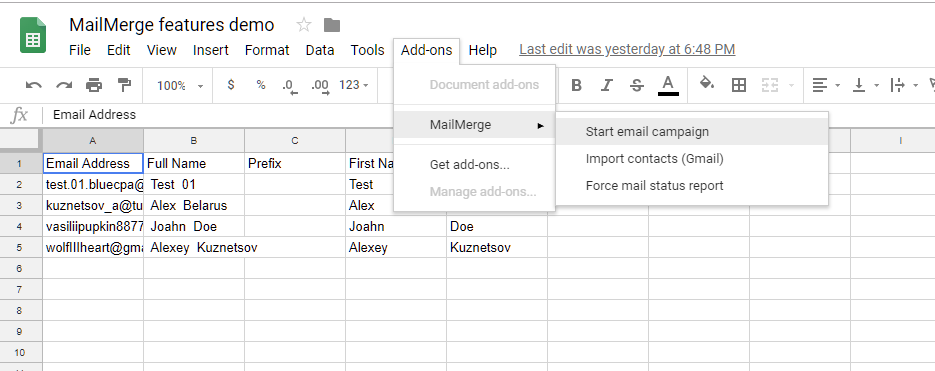Close the Add-ons menu
The width and height of the screenshot is (935, 371).
(426, 50)
